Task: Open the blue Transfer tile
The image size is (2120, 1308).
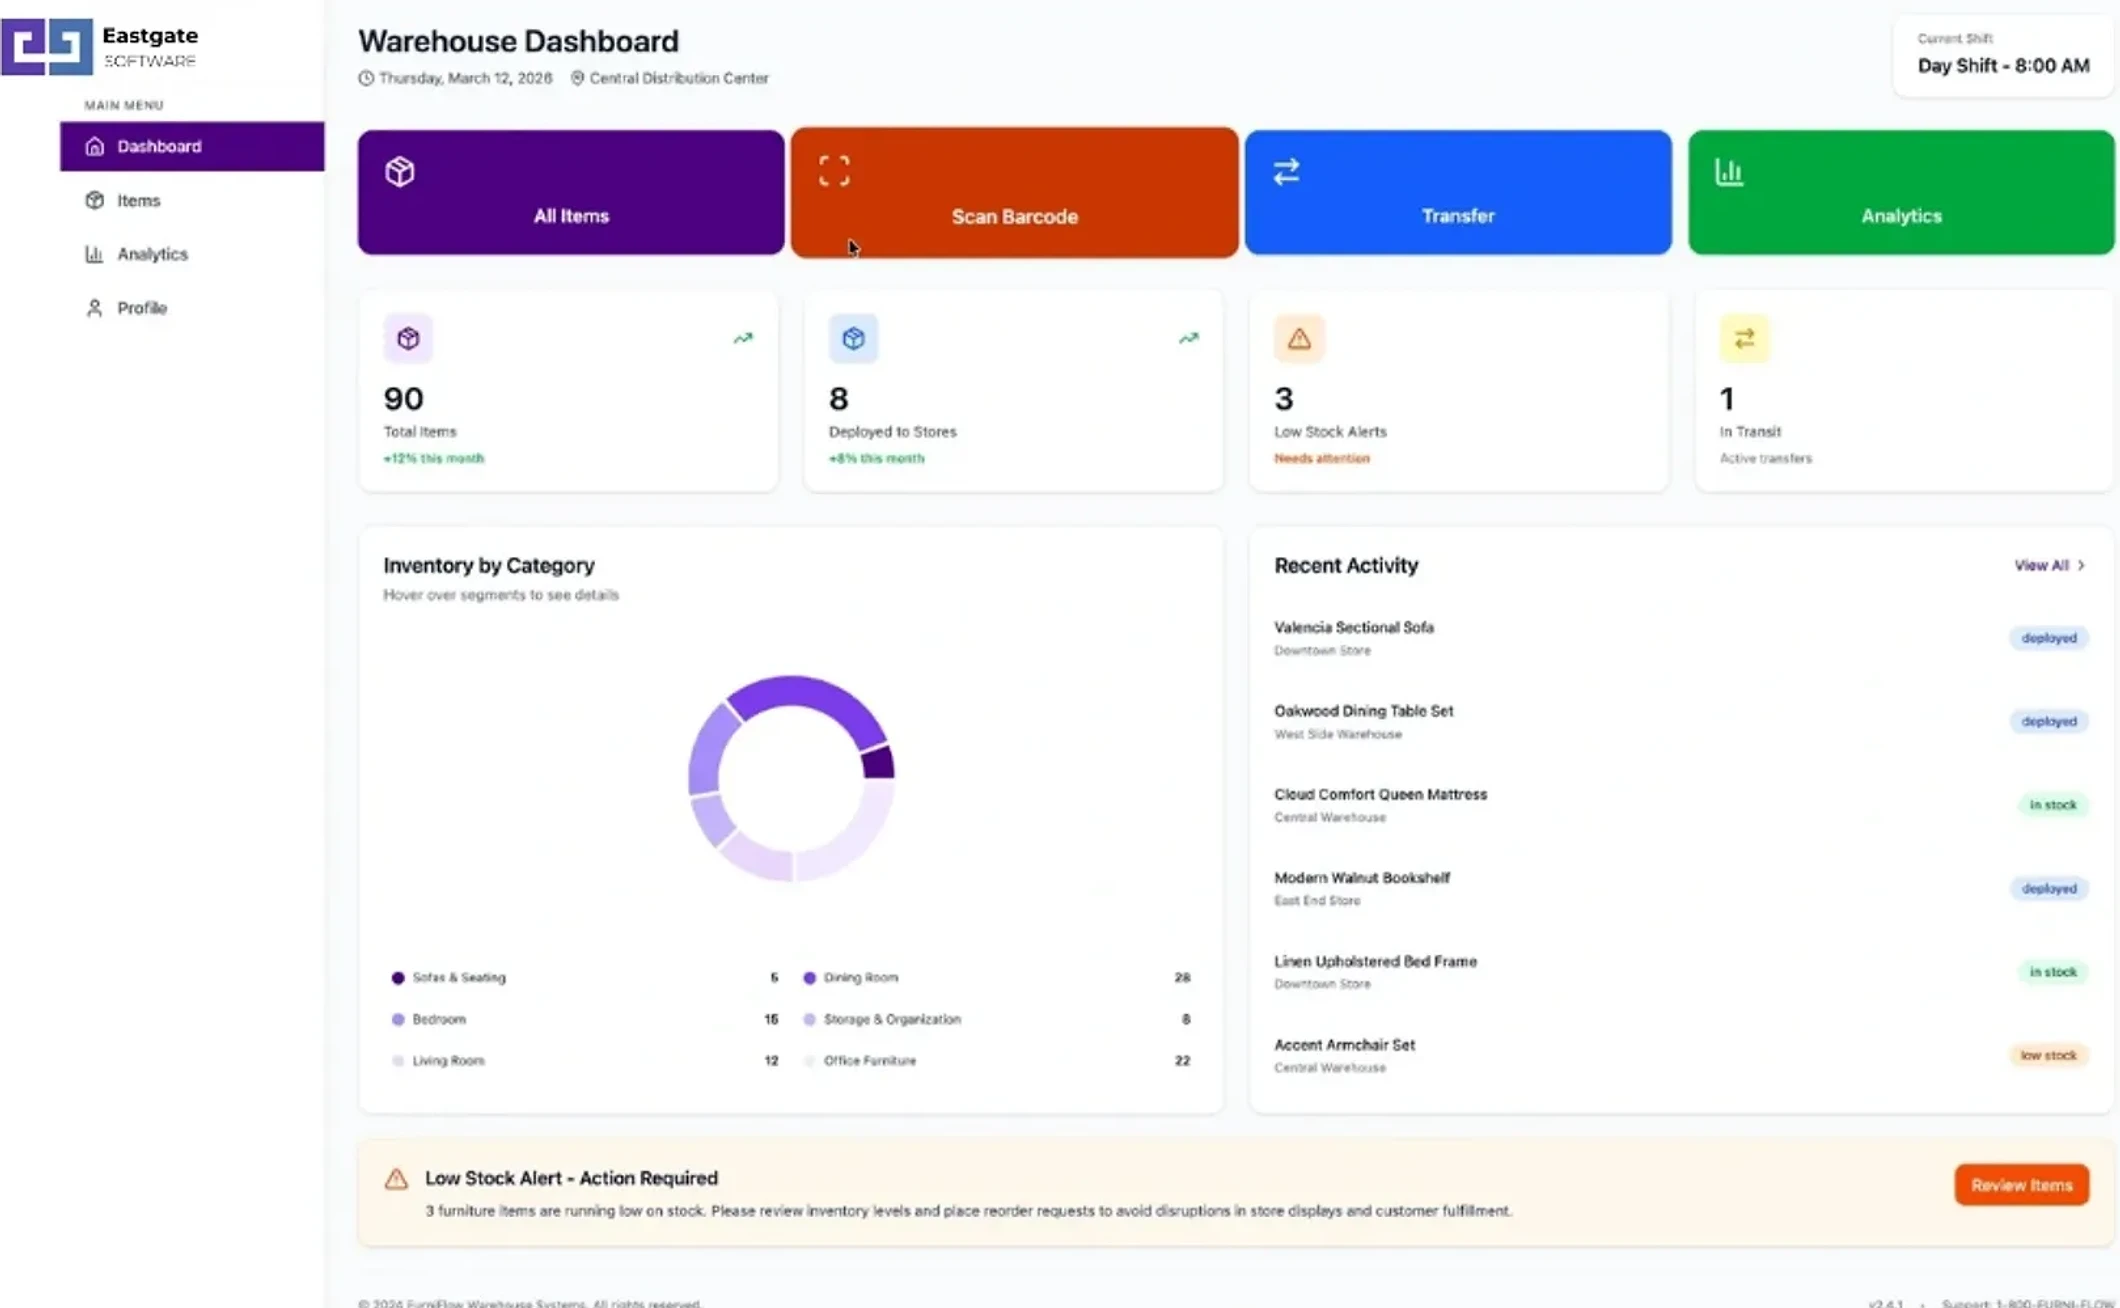Action: pyautogui.click(x=1458, y=192)
